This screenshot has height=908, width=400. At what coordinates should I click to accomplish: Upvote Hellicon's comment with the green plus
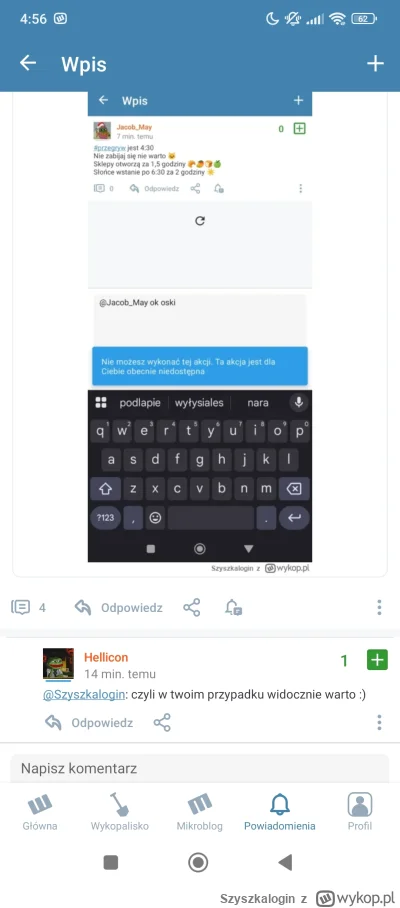377,660
